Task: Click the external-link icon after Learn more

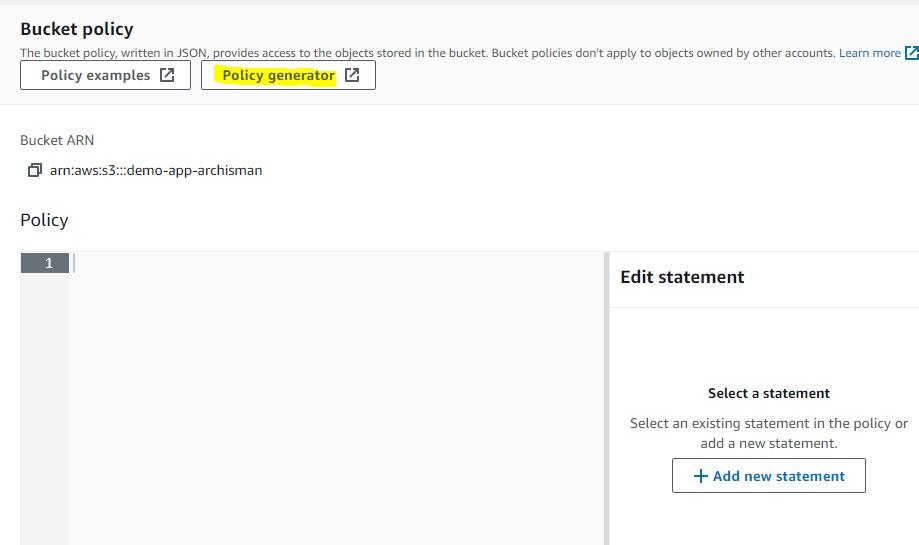Action: tap(911, 53)
